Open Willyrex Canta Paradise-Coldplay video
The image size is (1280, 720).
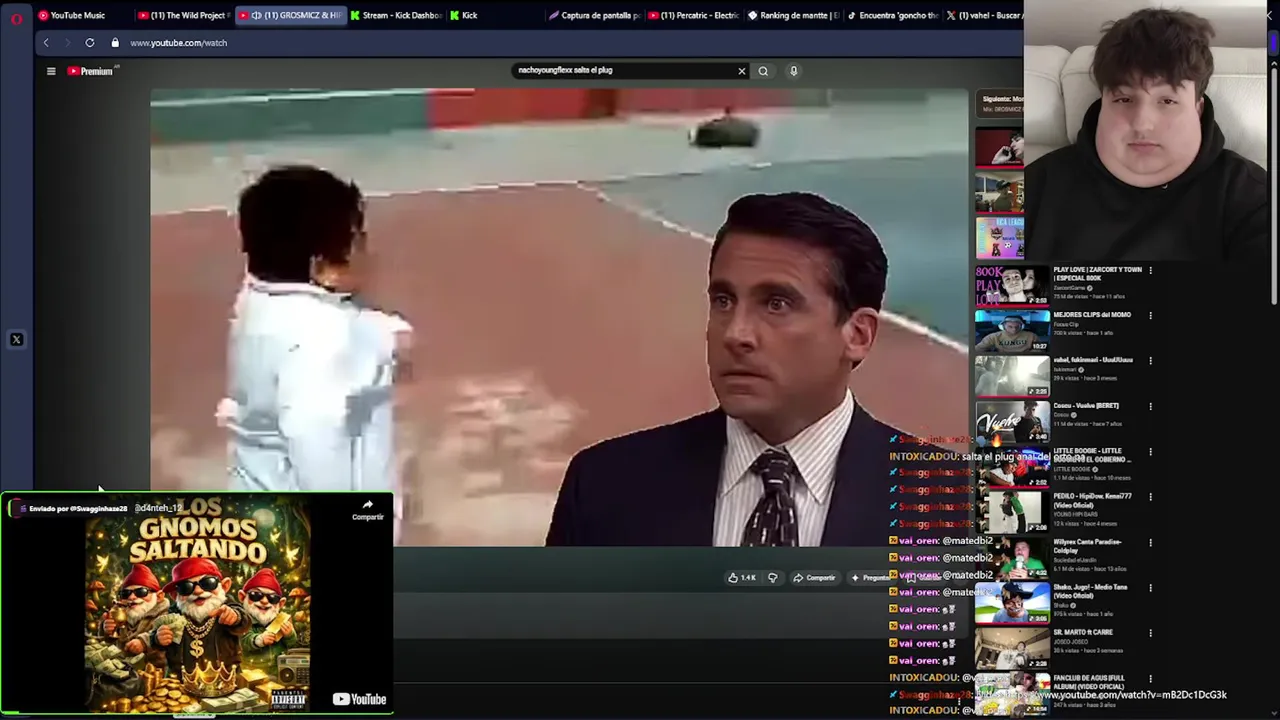(1087, 545)
